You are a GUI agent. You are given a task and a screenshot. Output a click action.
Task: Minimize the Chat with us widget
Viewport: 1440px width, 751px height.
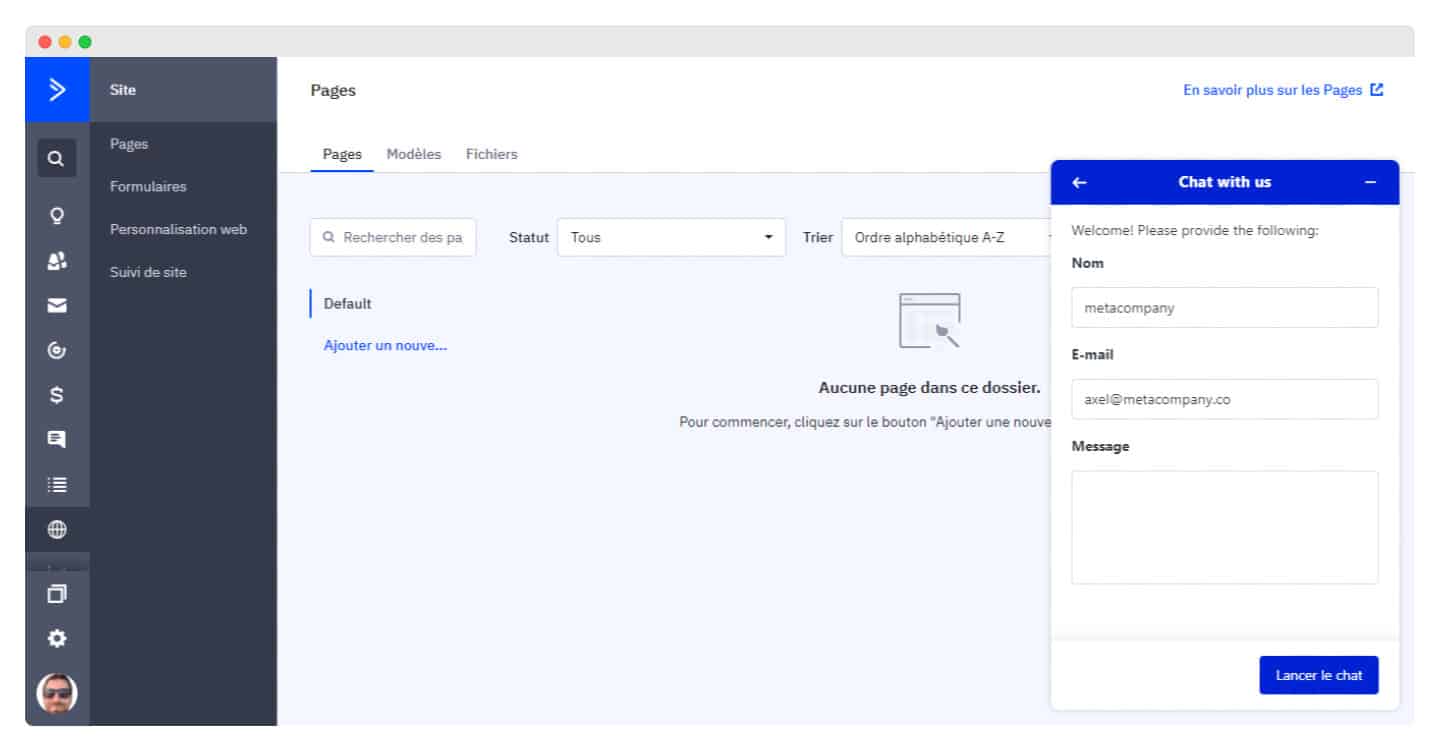1370,182
